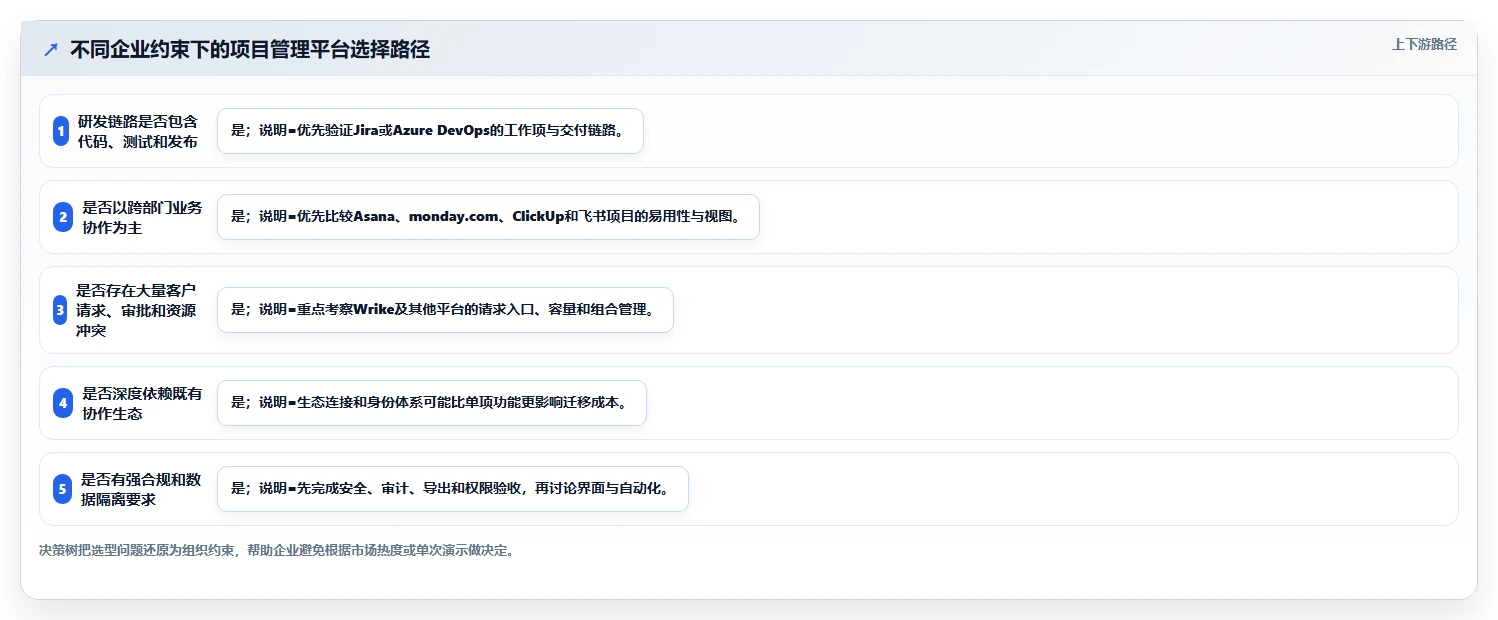The width and height of the screenshot is (1498, 620).
Task: Click the arrow icon beside the title
Action: [x=51, y=49]
